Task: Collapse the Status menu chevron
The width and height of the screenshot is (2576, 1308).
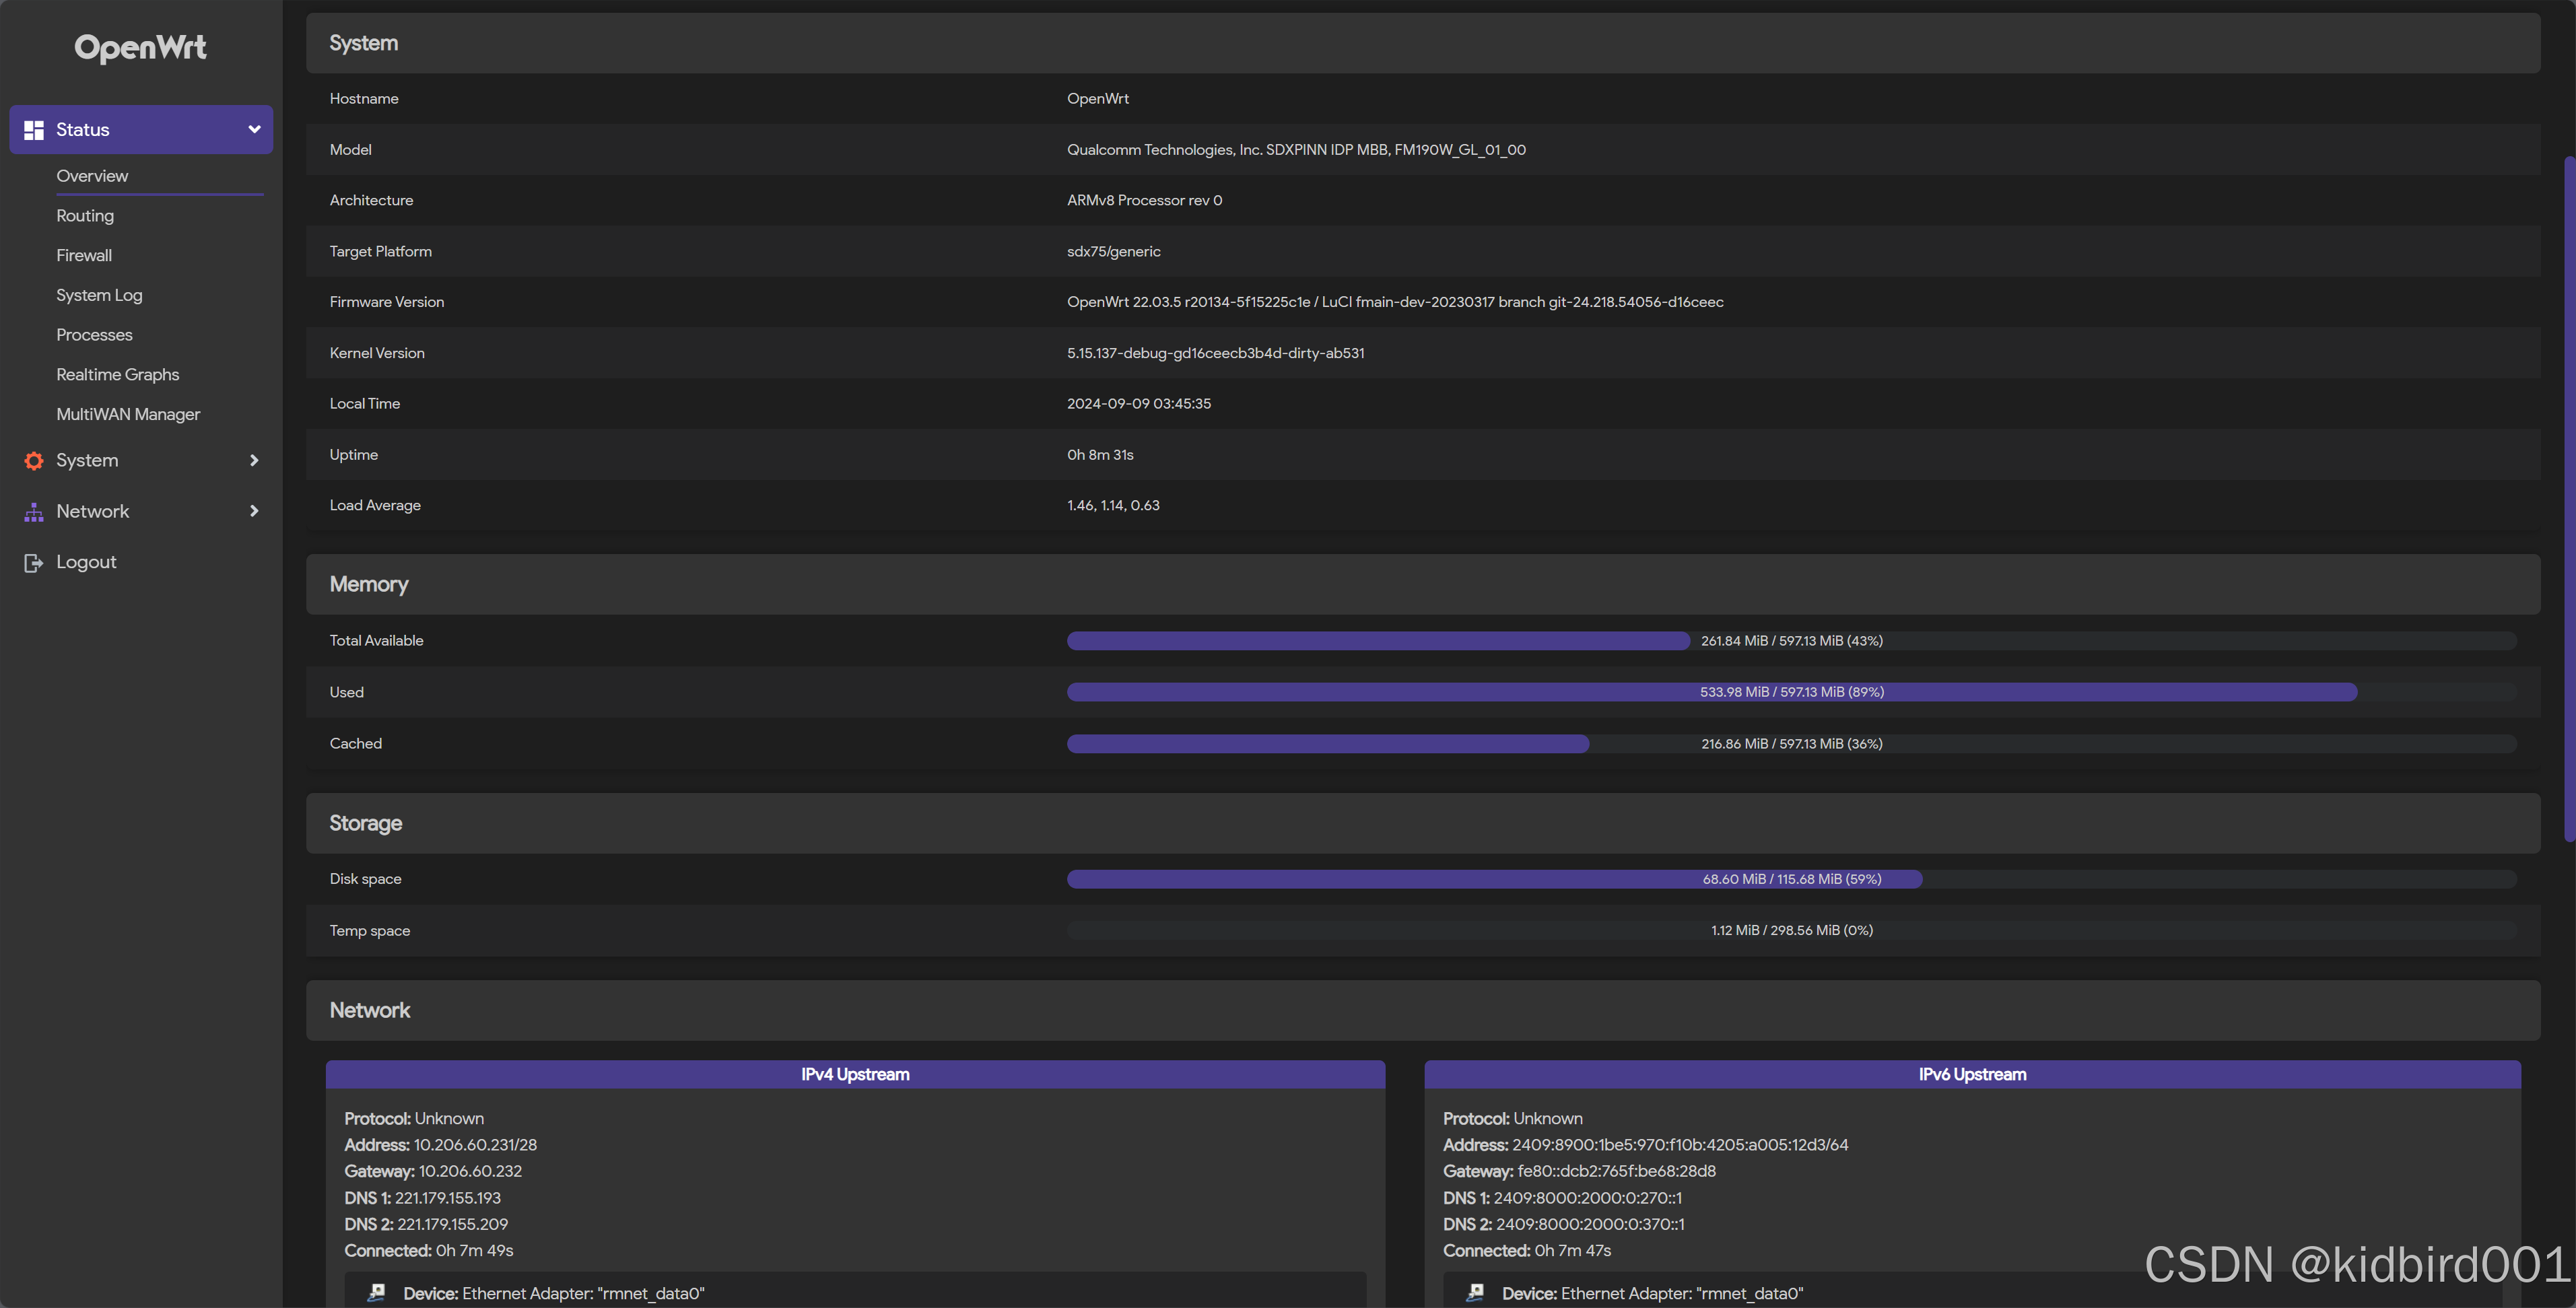Action: pos(254,130)
